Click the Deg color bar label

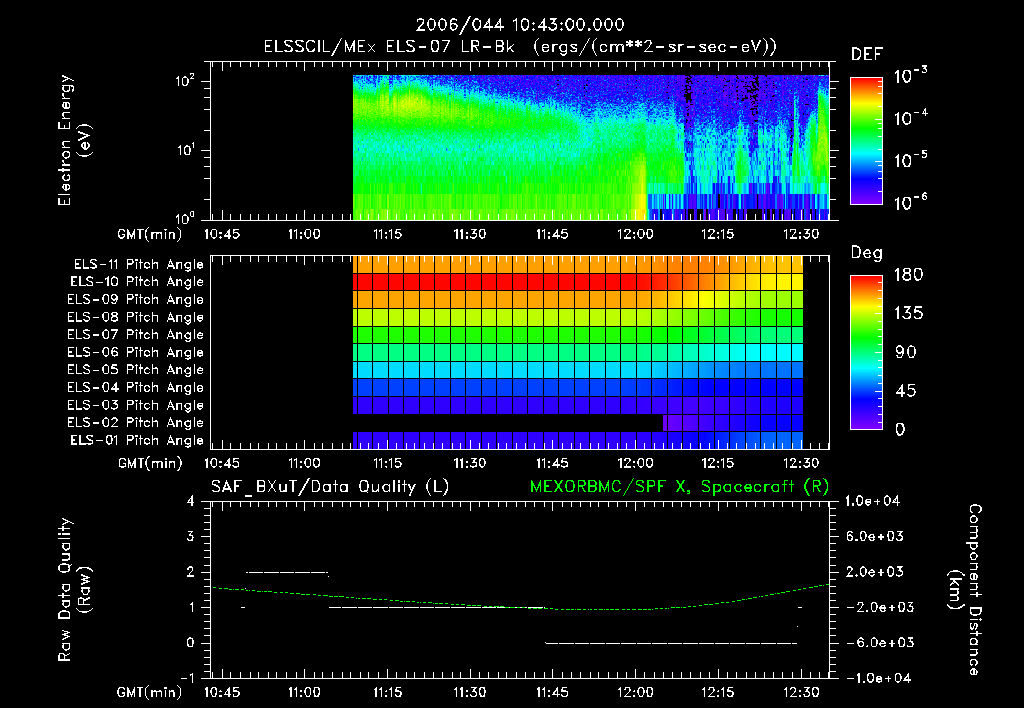[x=867, y=253]
